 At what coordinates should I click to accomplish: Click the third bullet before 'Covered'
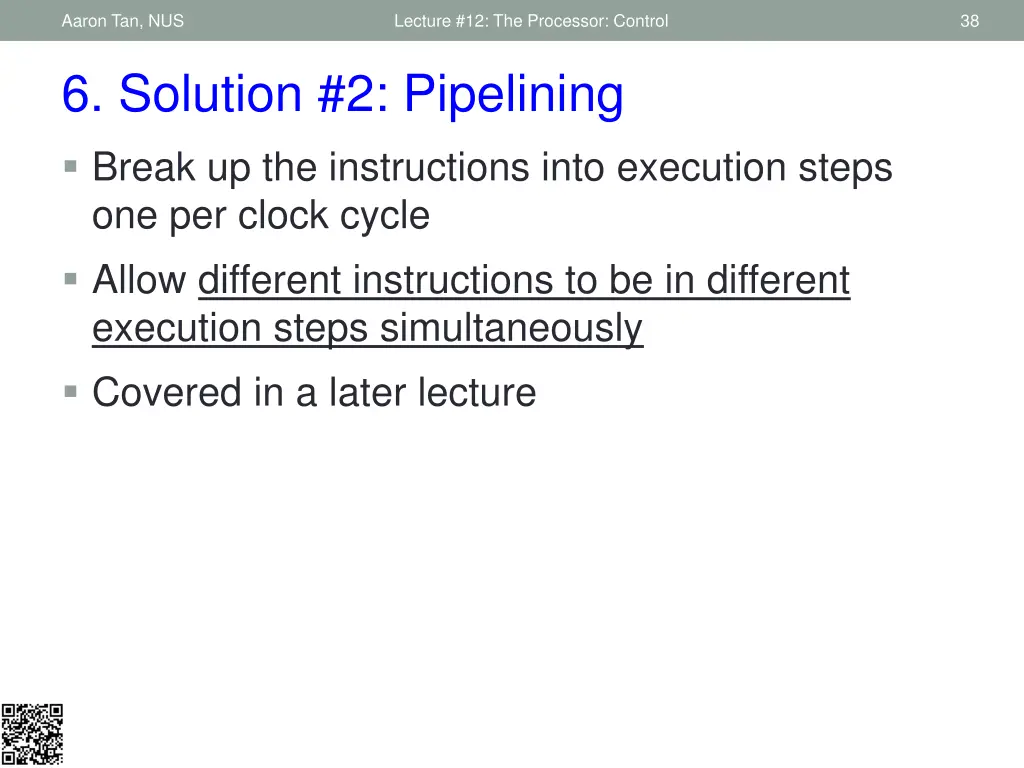(x=71, y=392)
